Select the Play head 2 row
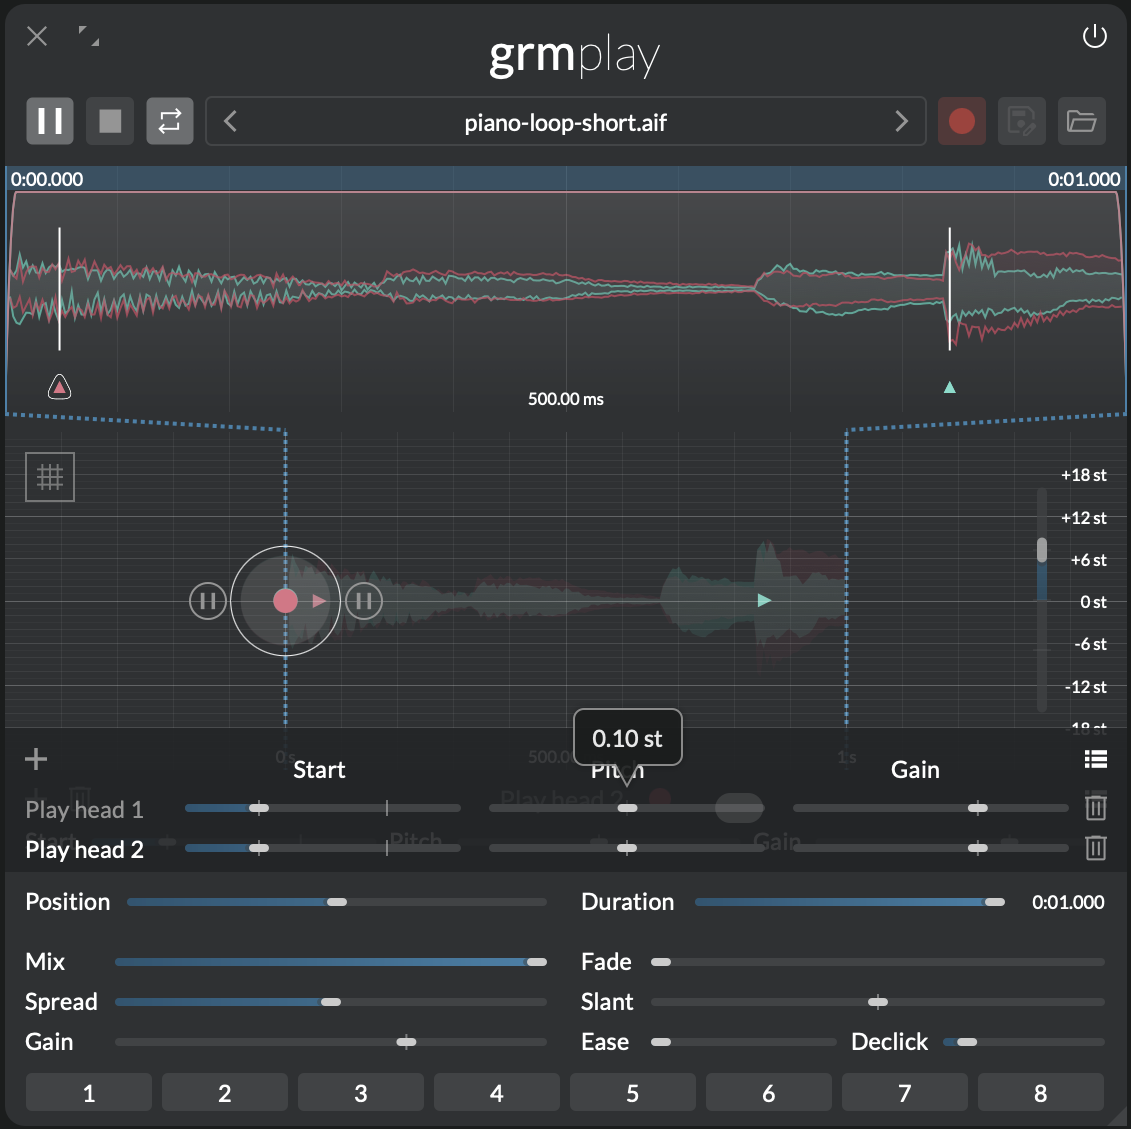 pos(85,850)
